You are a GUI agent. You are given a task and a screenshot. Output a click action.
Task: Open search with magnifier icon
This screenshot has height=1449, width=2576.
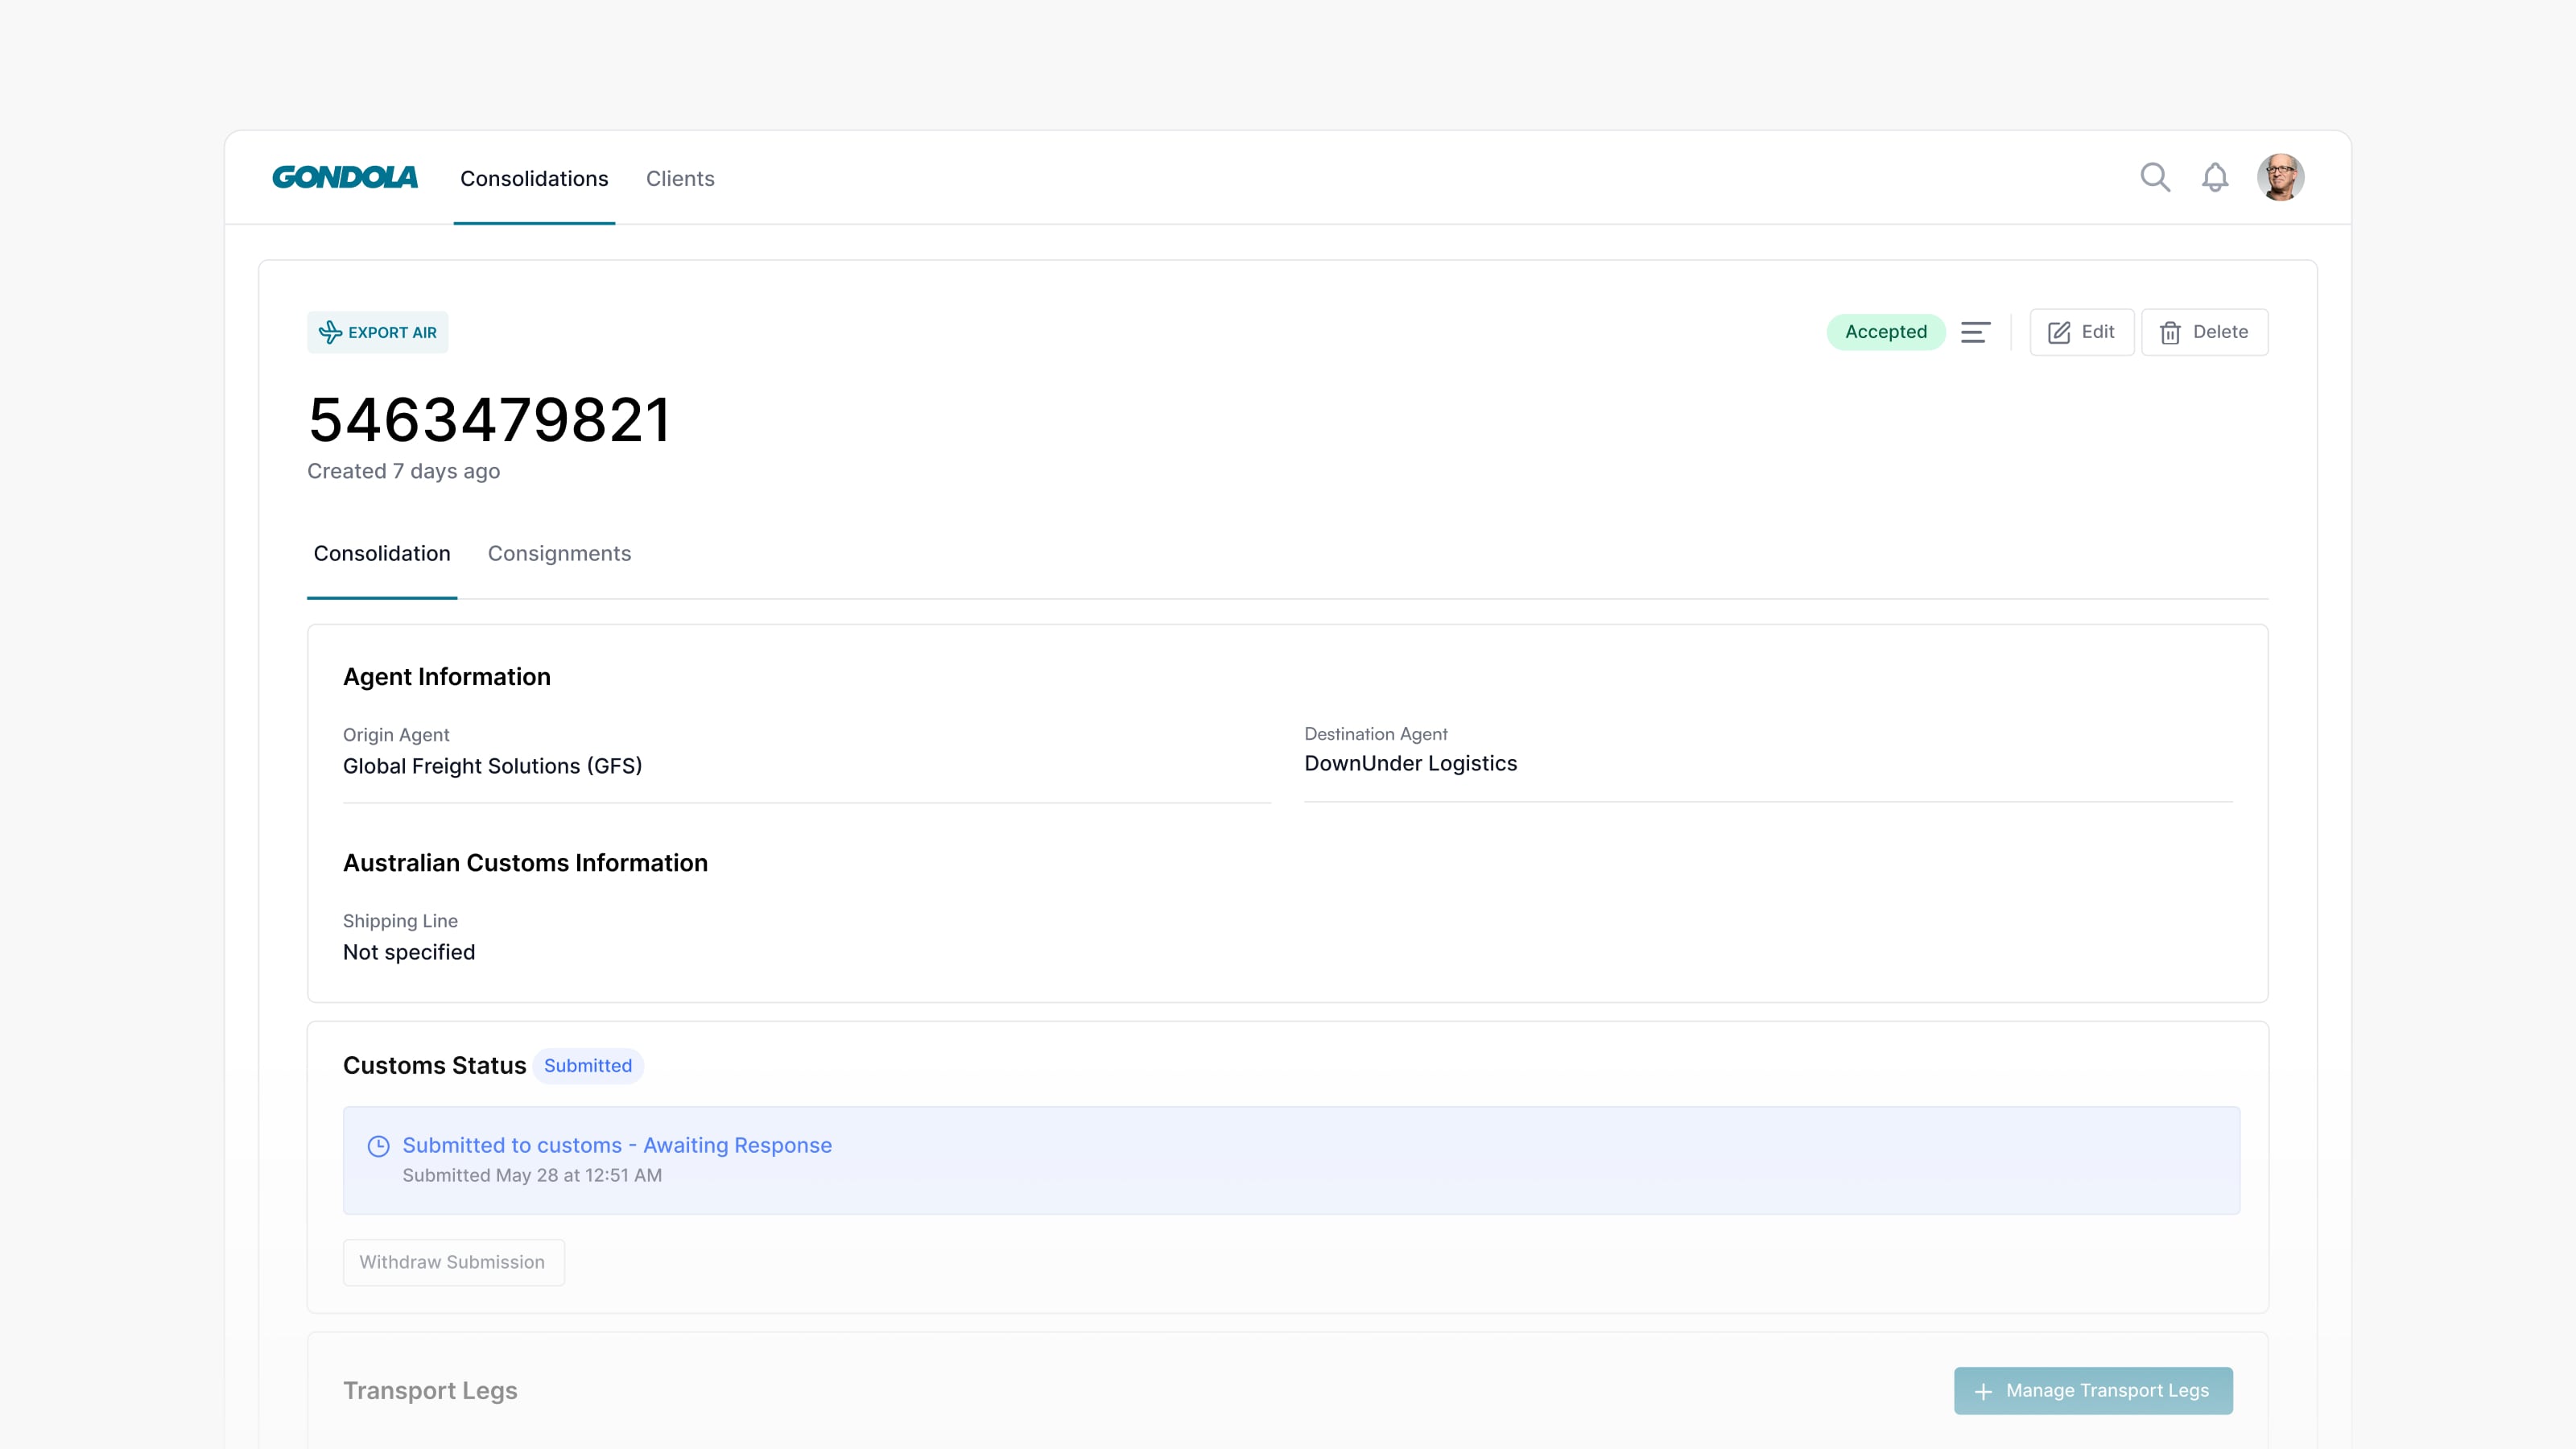pyautogui.click(x=2154, y=177)
